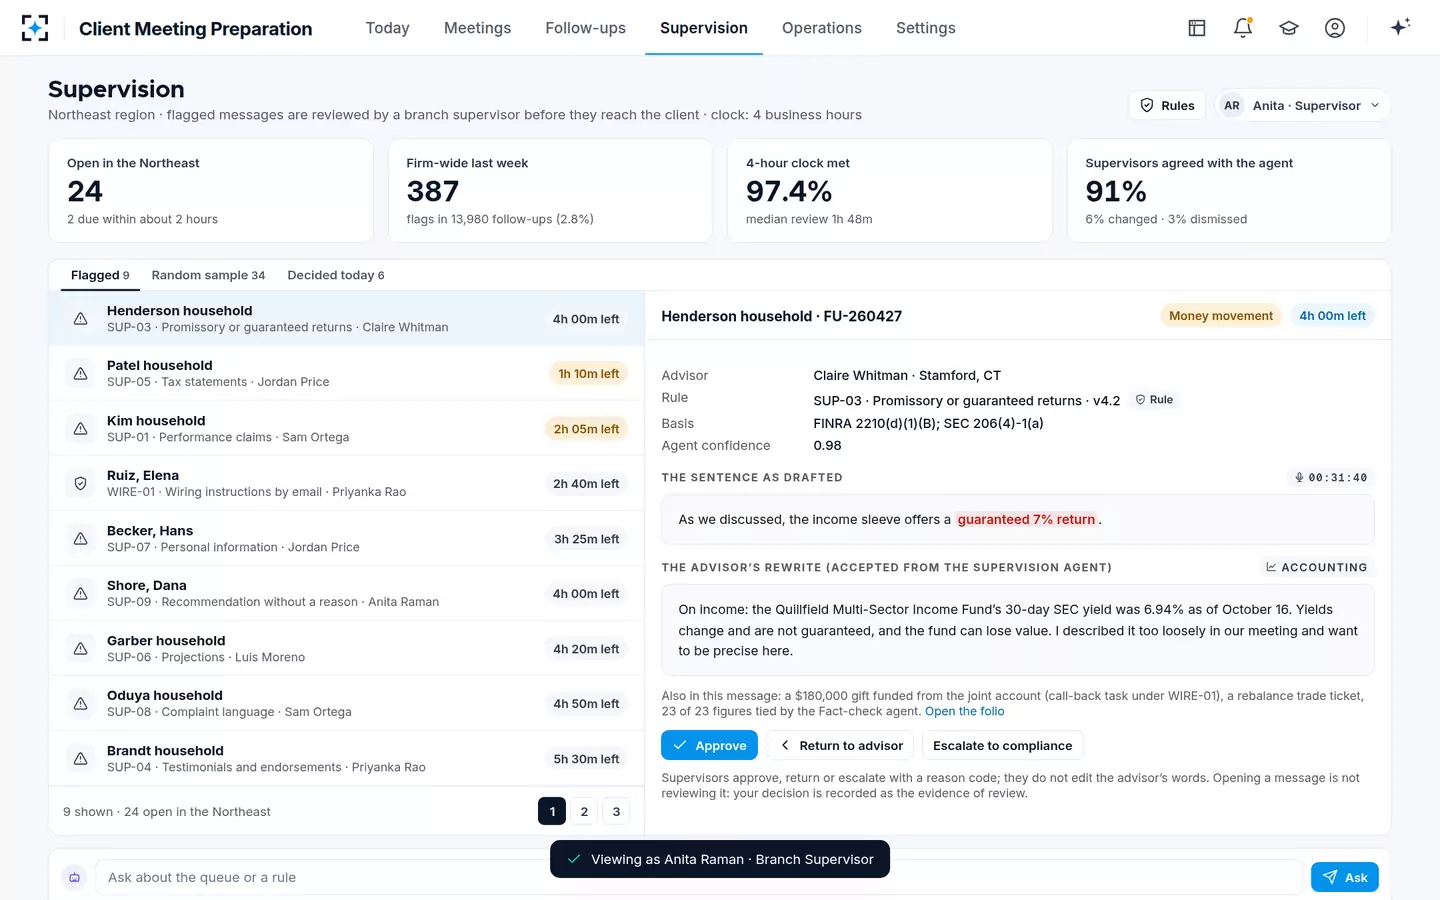Follow the Open the folio link
1440x900 pixels.
pyautogui.click(x=964, y=712)
